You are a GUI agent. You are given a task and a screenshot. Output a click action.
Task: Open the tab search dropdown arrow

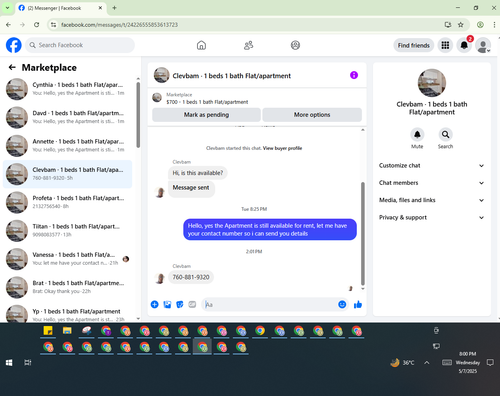[7, 8]
